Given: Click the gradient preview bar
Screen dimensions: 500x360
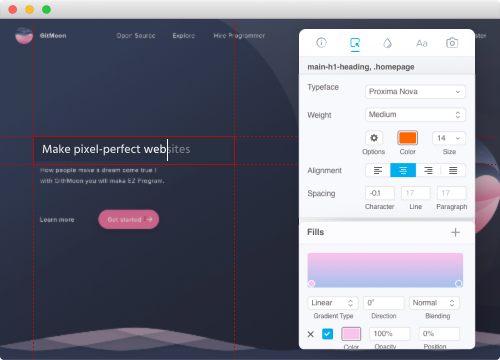Looking at the screenshot, I should pyautogui.click(x=385, y=270).
